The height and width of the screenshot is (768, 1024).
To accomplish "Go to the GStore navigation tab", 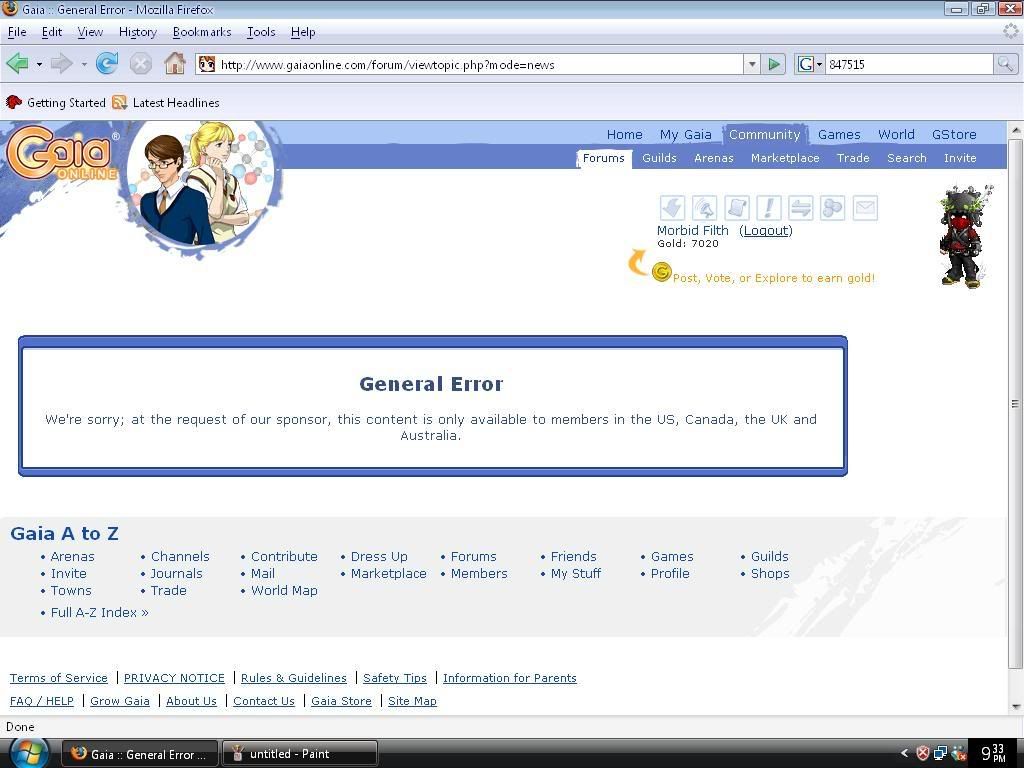I will click(954, 135).
